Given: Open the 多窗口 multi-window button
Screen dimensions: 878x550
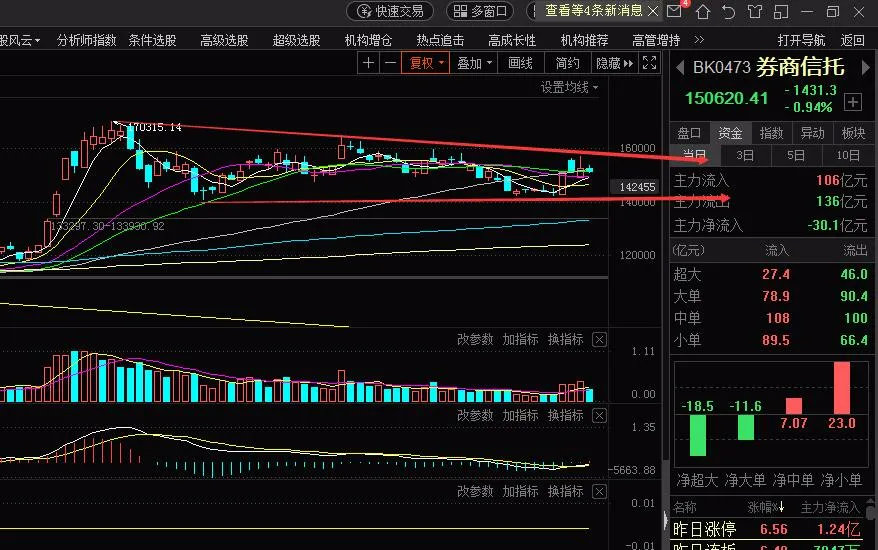Looking at the screenshot, I should (480, 11).
